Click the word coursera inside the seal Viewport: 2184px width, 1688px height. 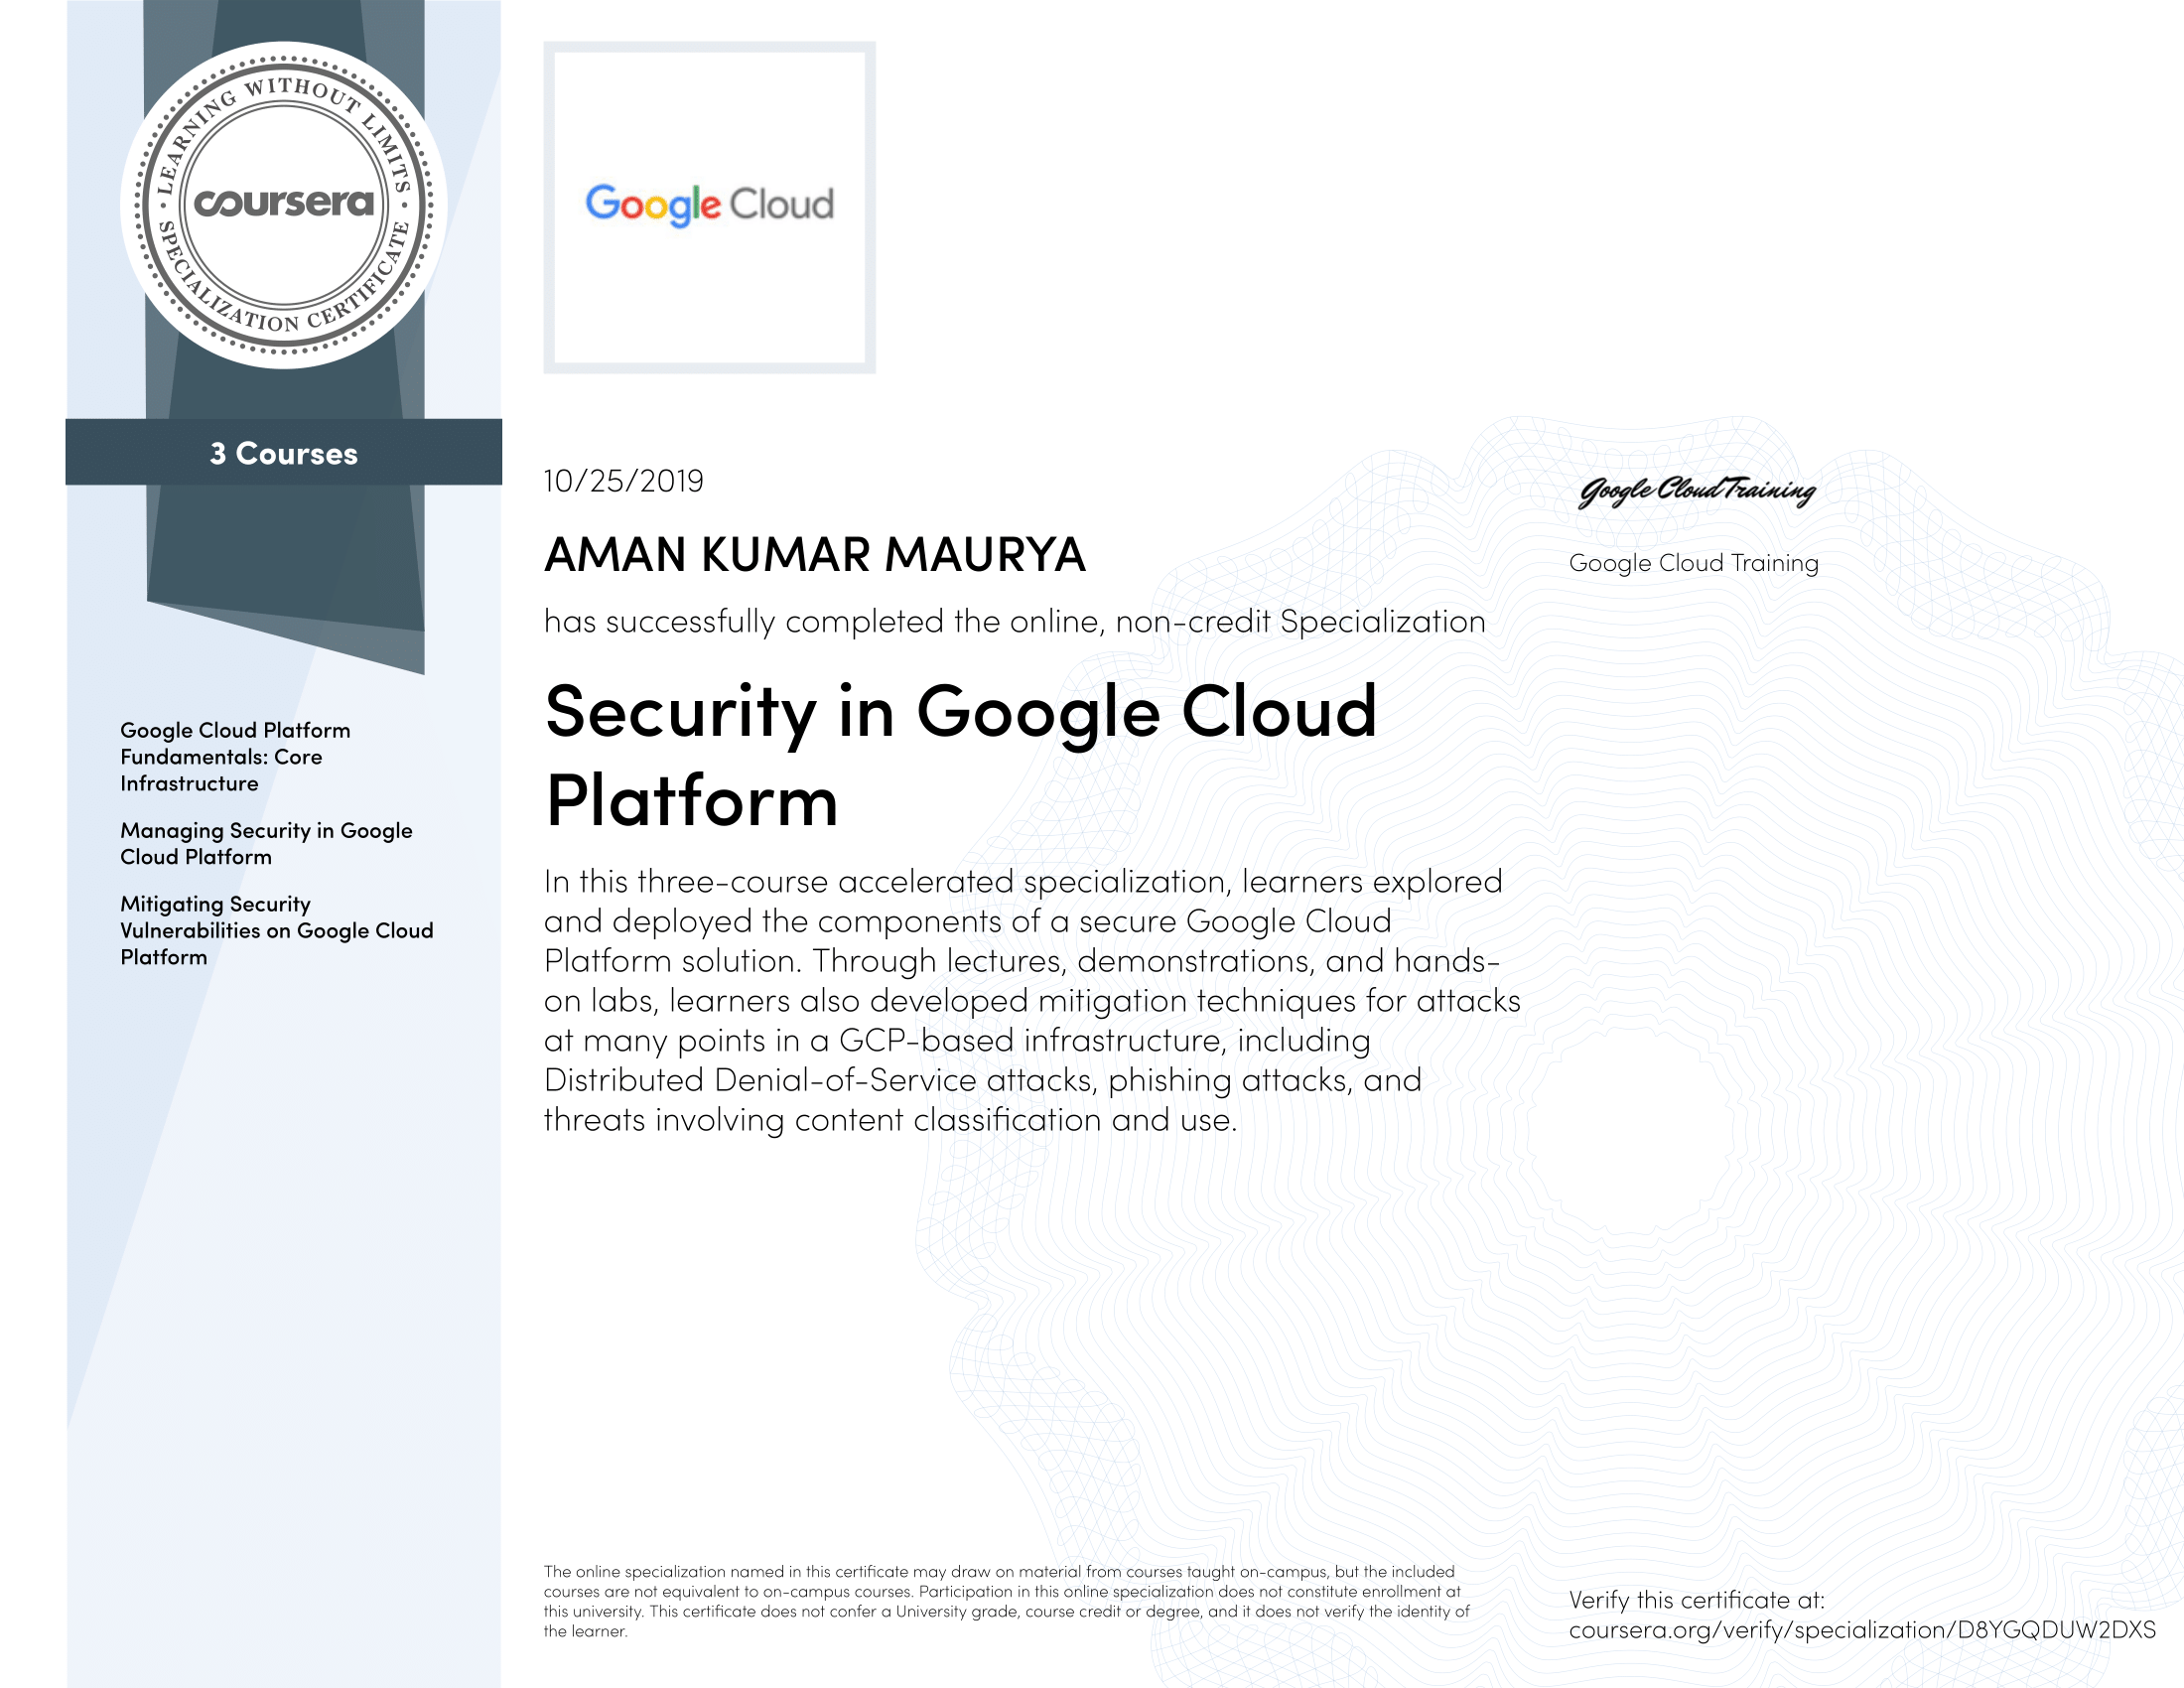283,203
